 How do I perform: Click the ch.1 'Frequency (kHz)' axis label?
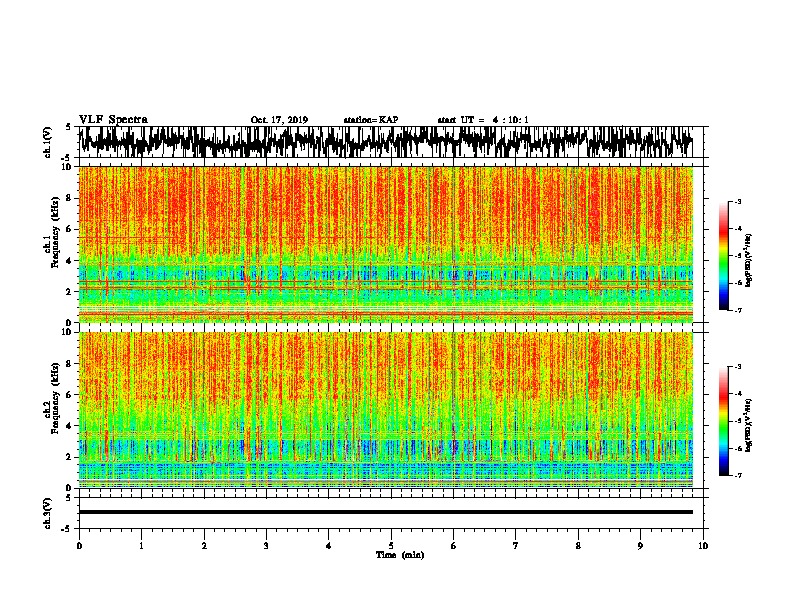tap(55, 232)
